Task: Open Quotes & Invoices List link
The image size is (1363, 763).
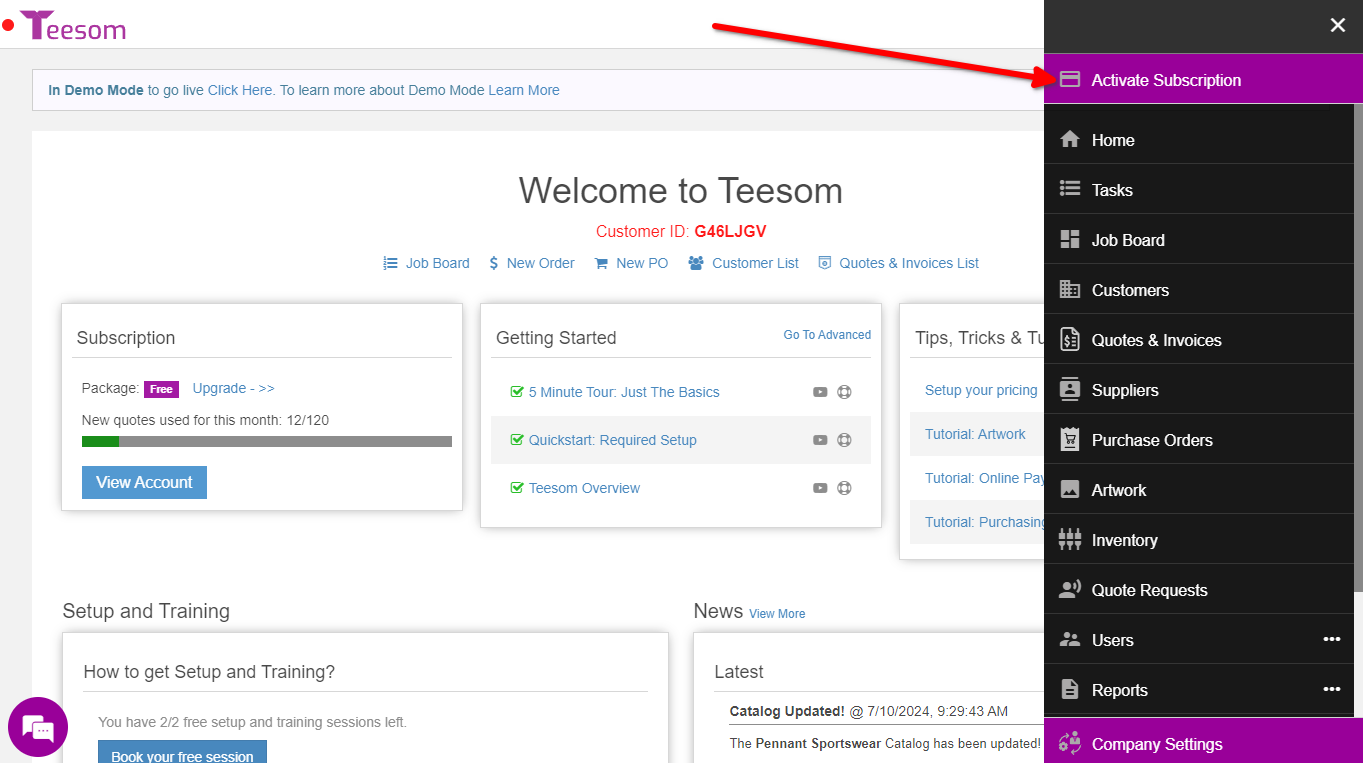Action: 909,263
